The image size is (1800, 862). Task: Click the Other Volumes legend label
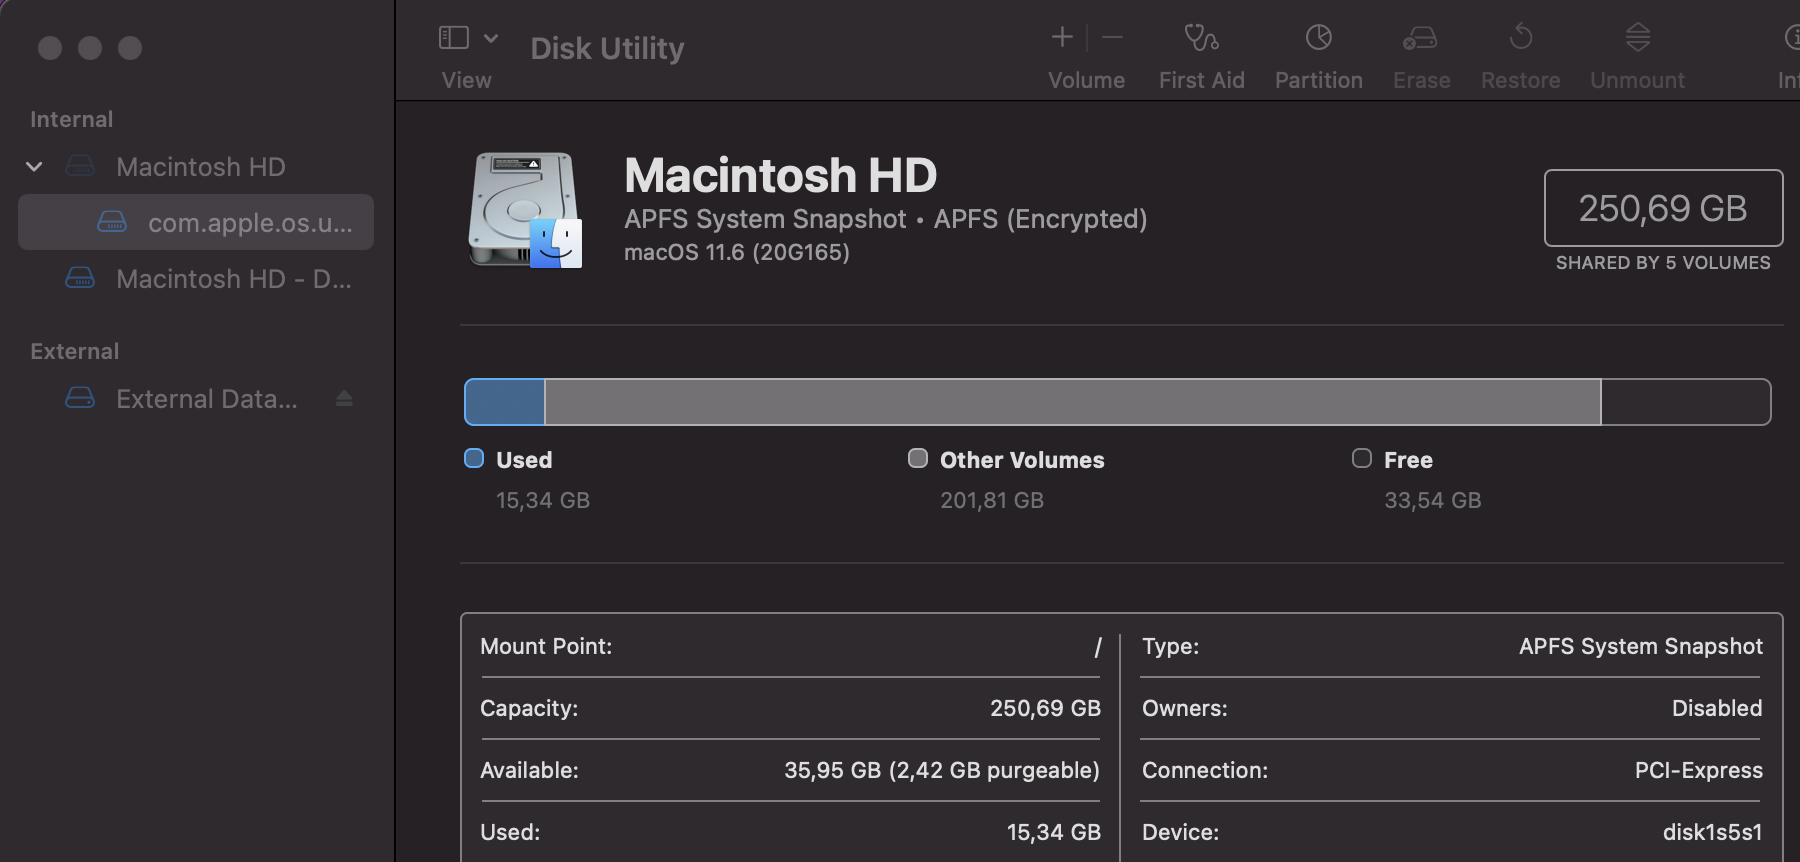click(1022, 460)
